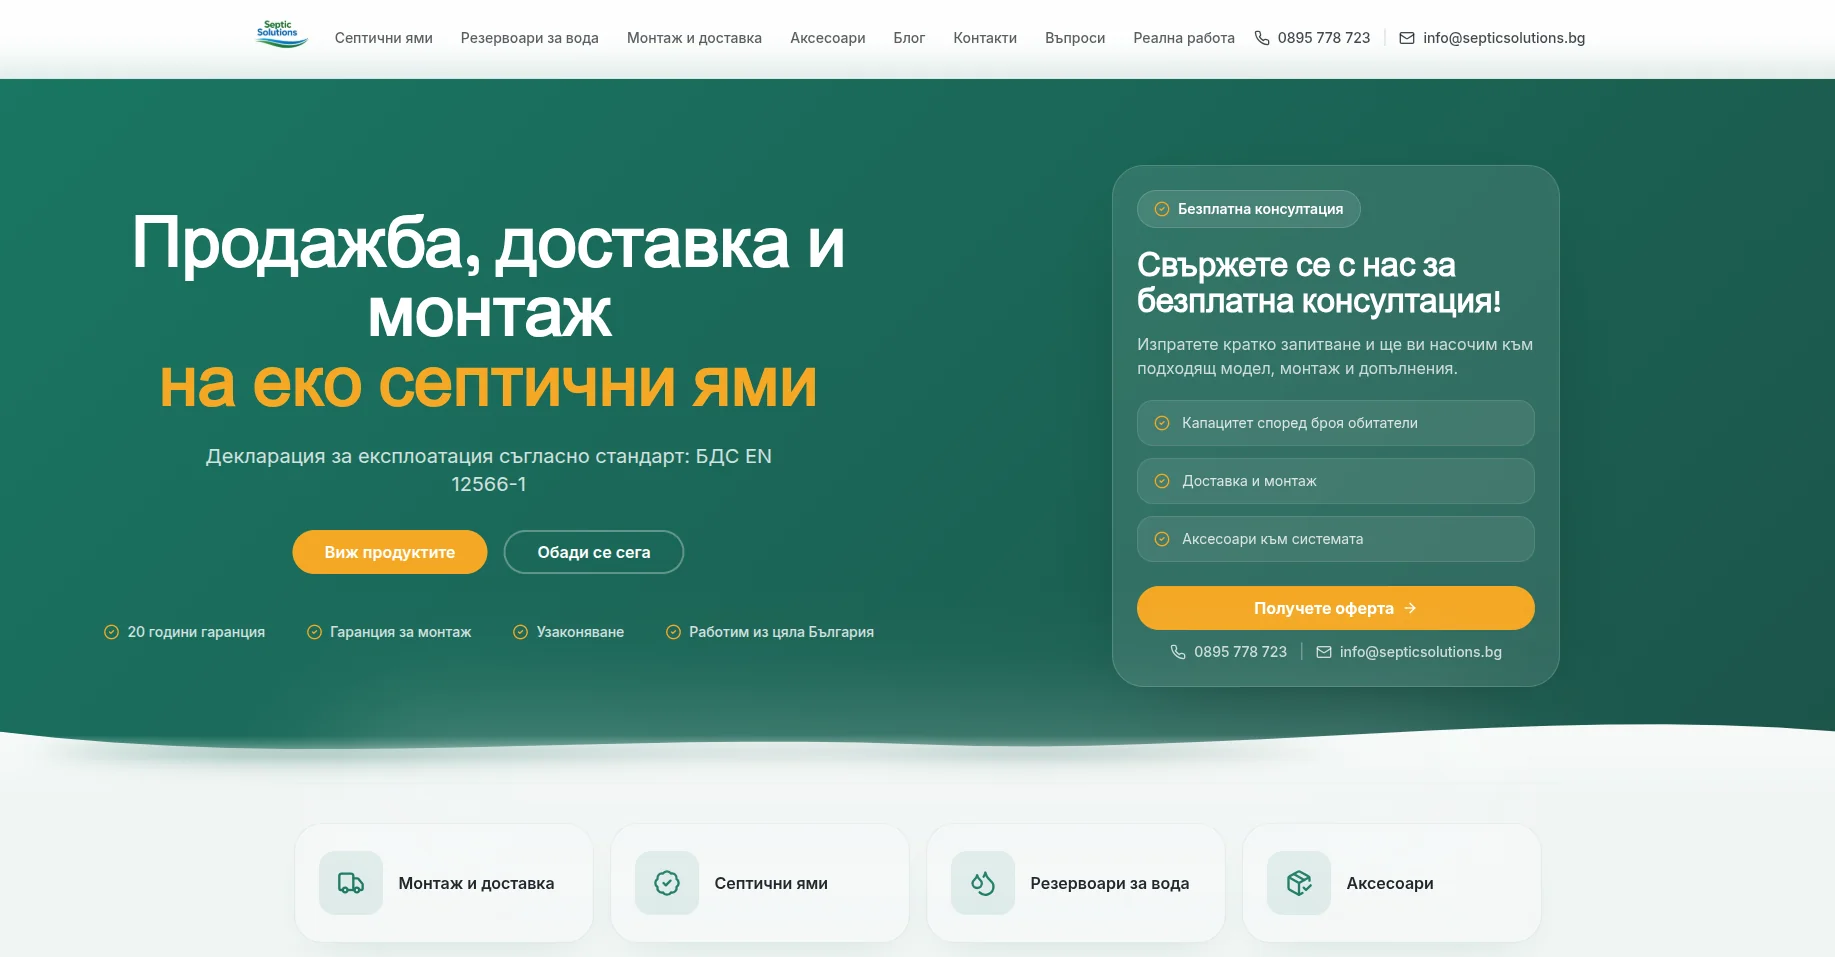1835x957 pixels.
Task: Click envelope icon in consultation card footer
Action: (1324, 652)
